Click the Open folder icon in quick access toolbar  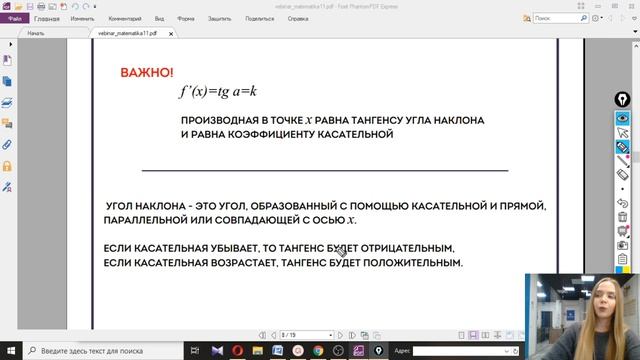pos(18,7)
